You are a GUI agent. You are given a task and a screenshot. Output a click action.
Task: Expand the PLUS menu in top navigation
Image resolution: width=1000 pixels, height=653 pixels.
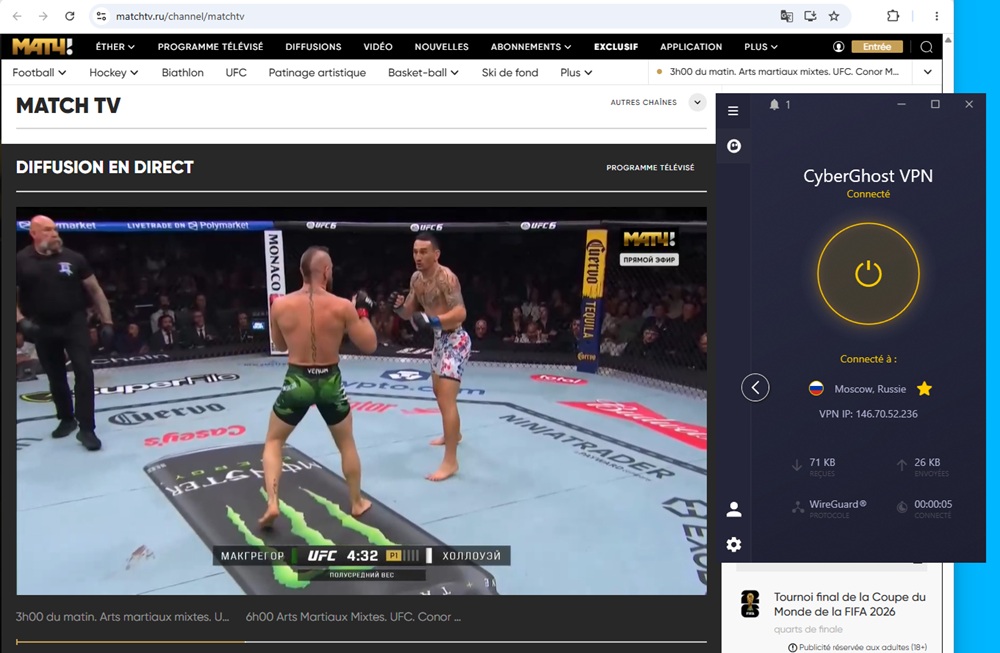(761, 47)
